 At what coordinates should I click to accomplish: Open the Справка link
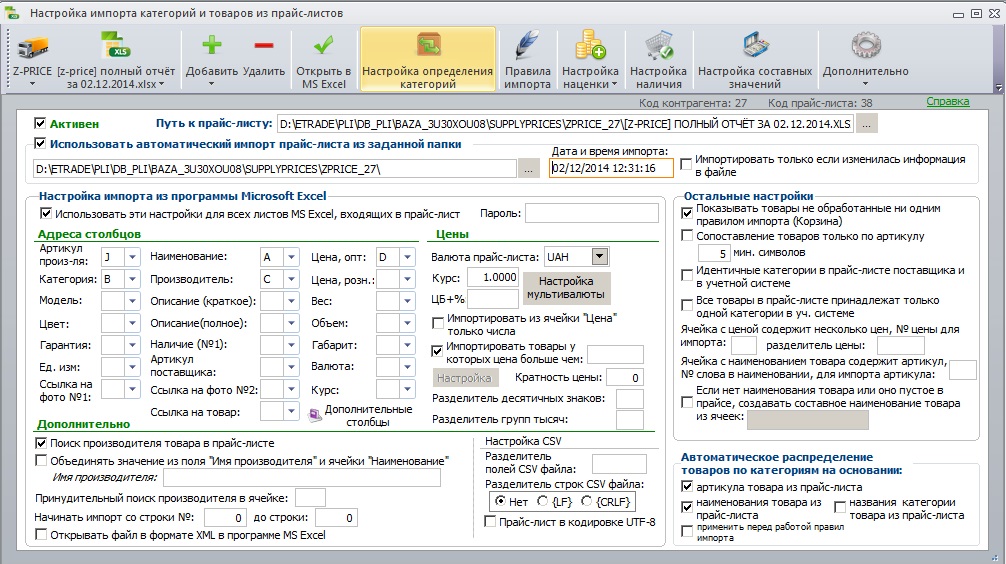pyautogui.click(x=948, y=101)
